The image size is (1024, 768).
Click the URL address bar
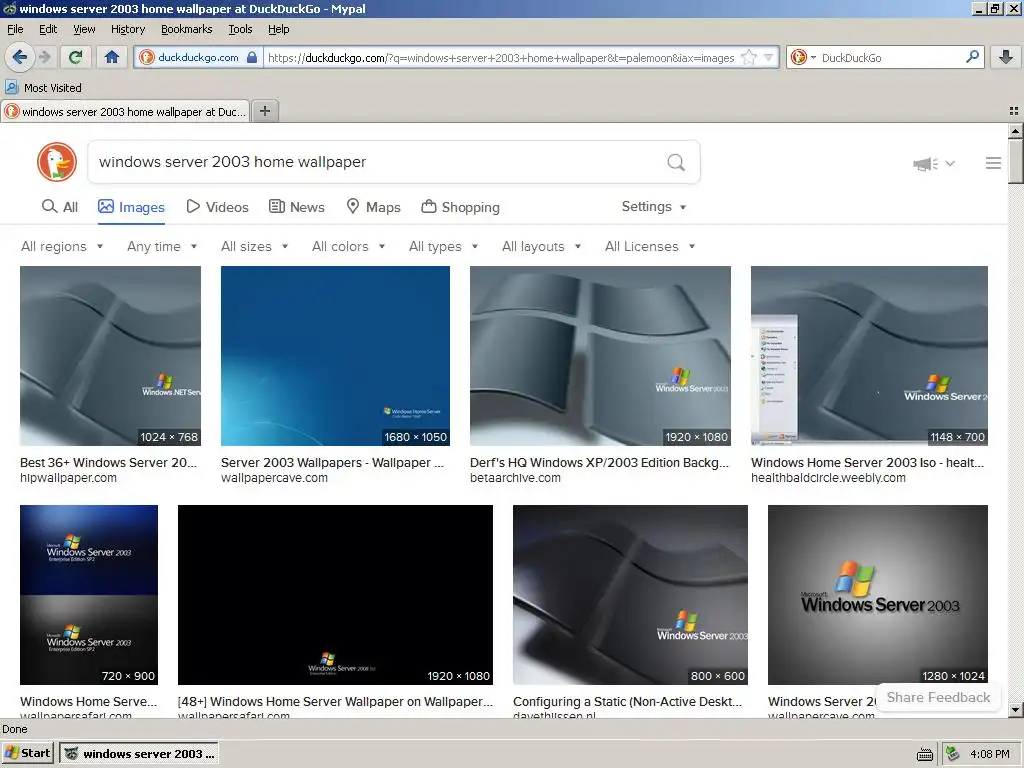click(500, 57)
